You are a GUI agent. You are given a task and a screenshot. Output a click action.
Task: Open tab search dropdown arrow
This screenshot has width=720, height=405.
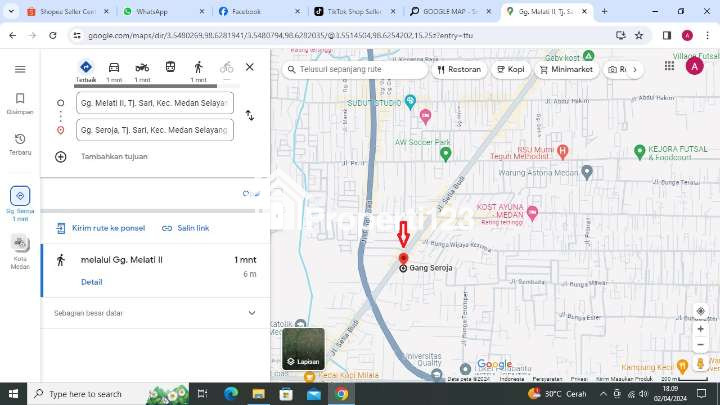[x=11, y=11]
